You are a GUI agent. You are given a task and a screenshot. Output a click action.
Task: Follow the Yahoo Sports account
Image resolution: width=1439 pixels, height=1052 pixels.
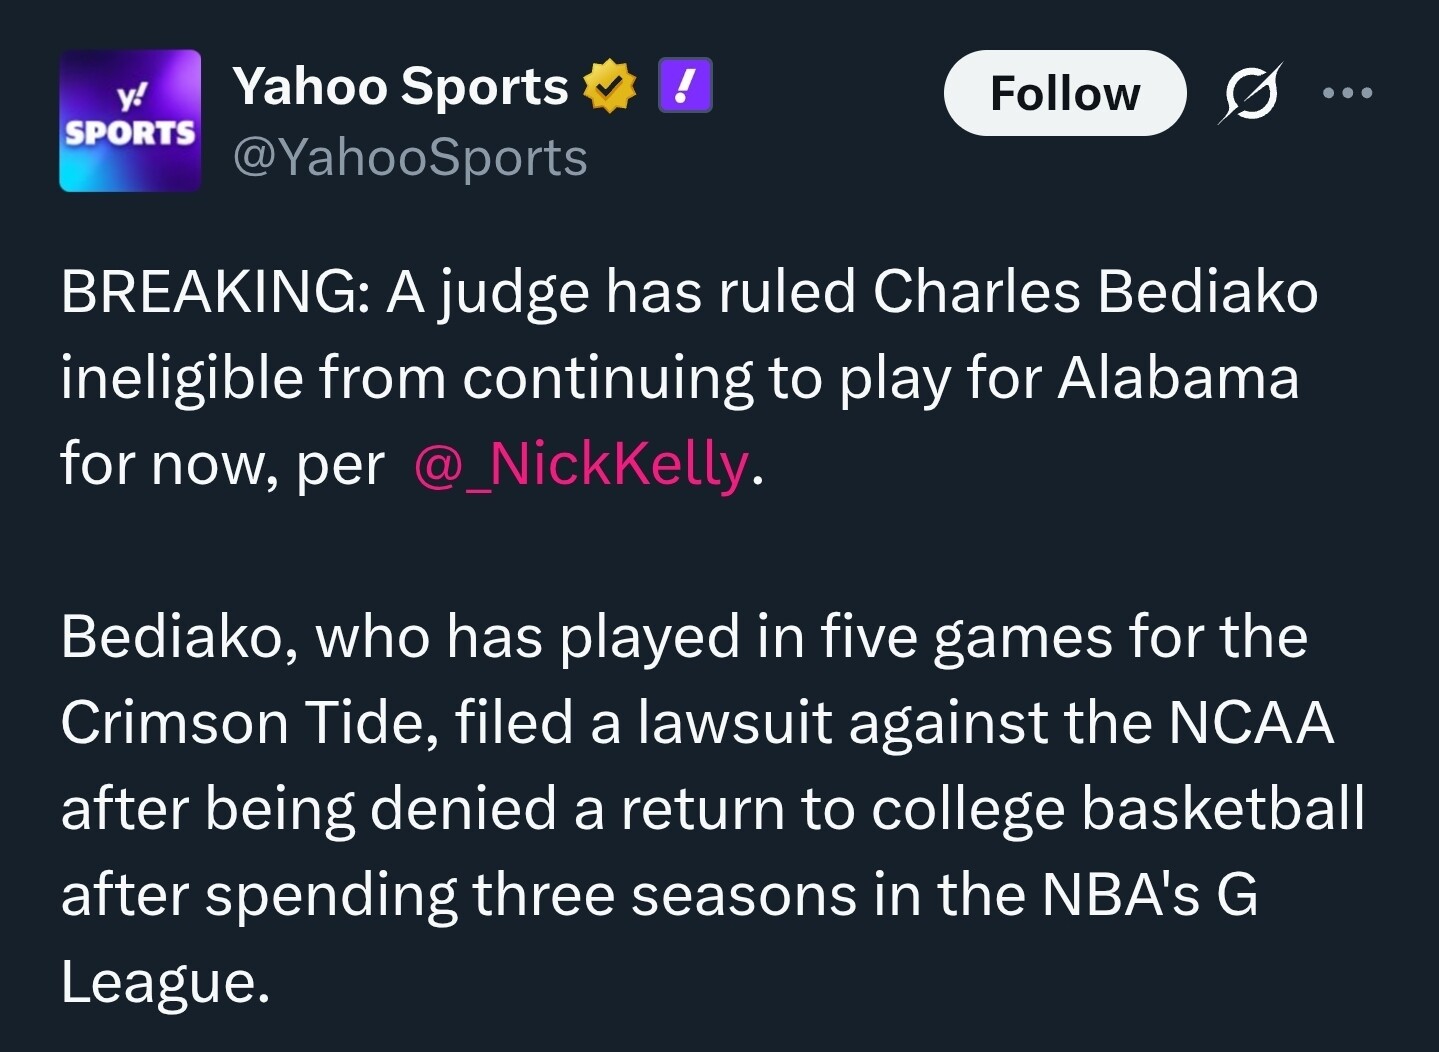1064,93
